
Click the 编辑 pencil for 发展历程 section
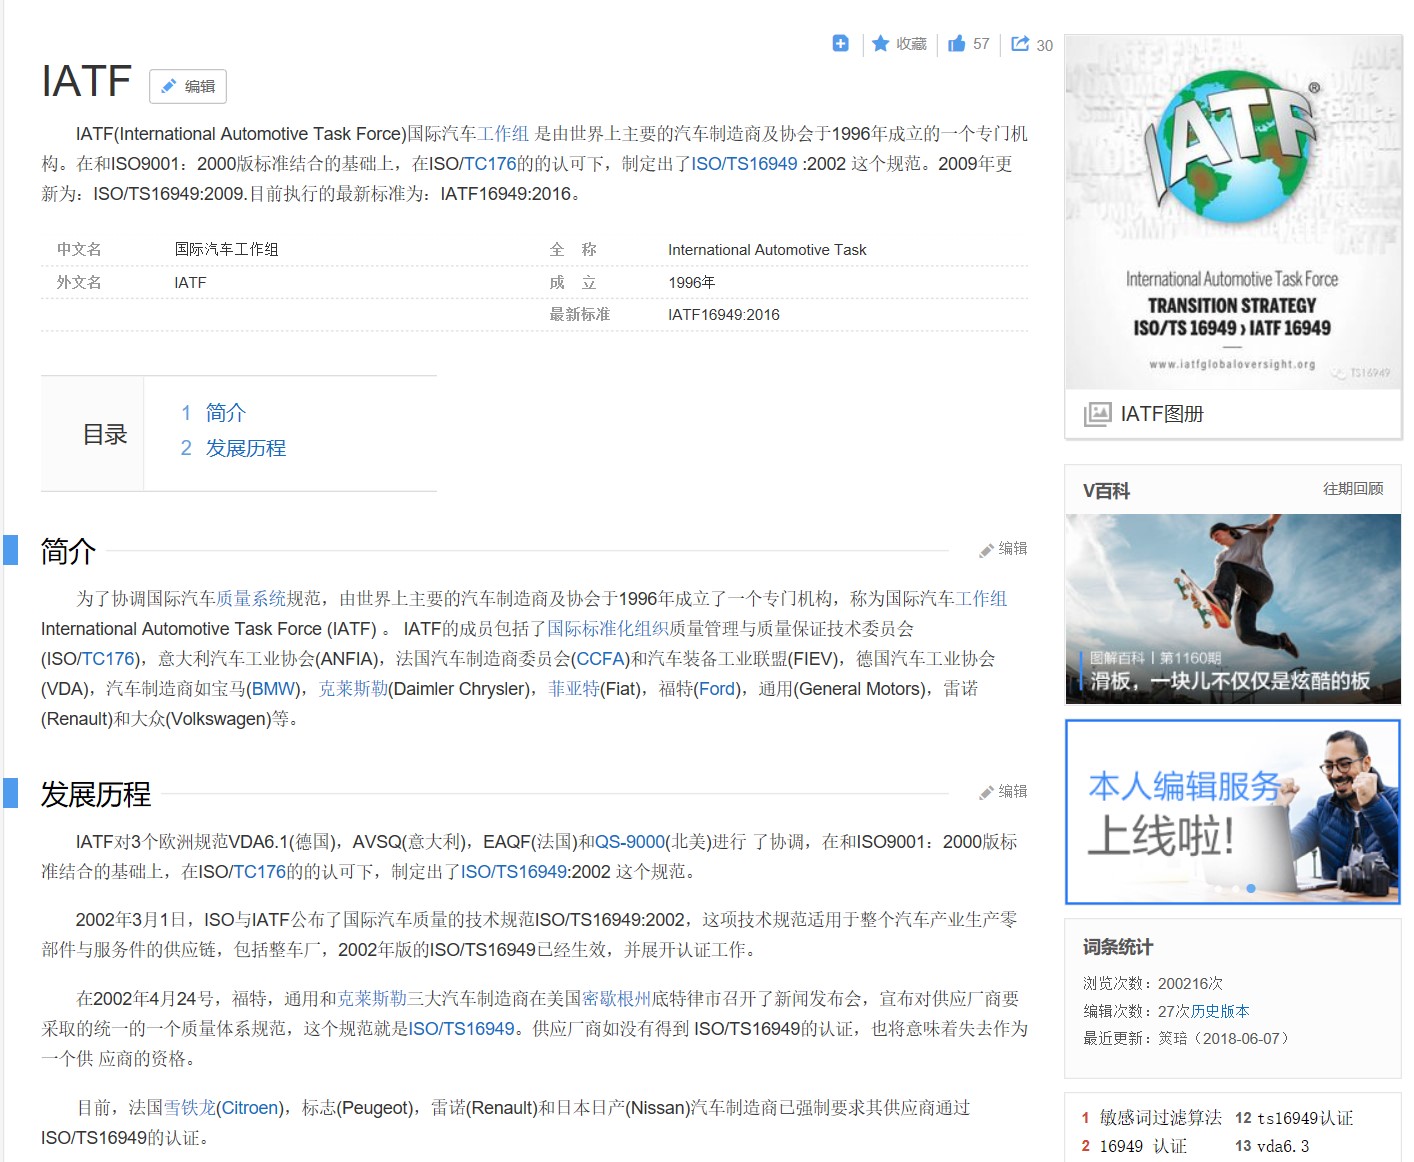(x=1003, y=792)
